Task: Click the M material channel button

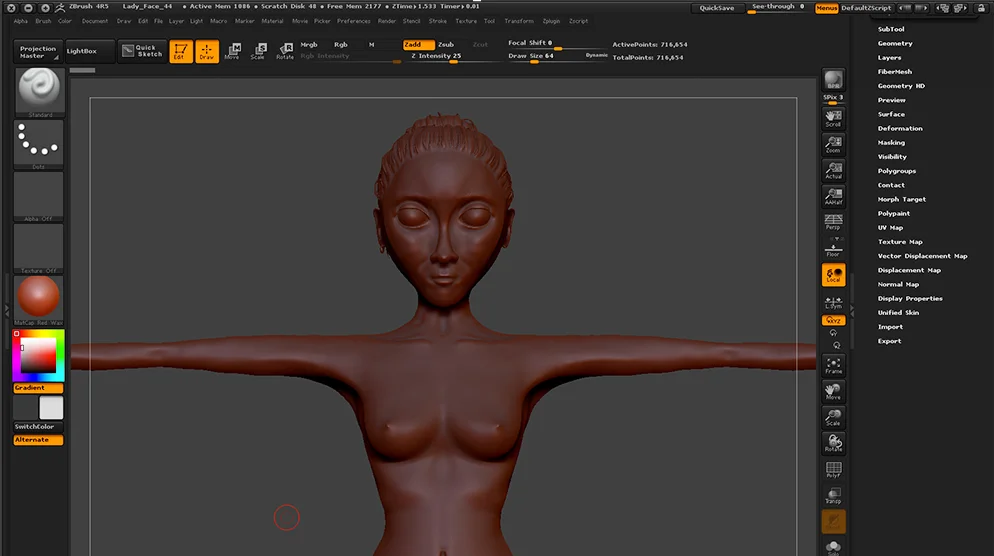Action: pos(371,44)
